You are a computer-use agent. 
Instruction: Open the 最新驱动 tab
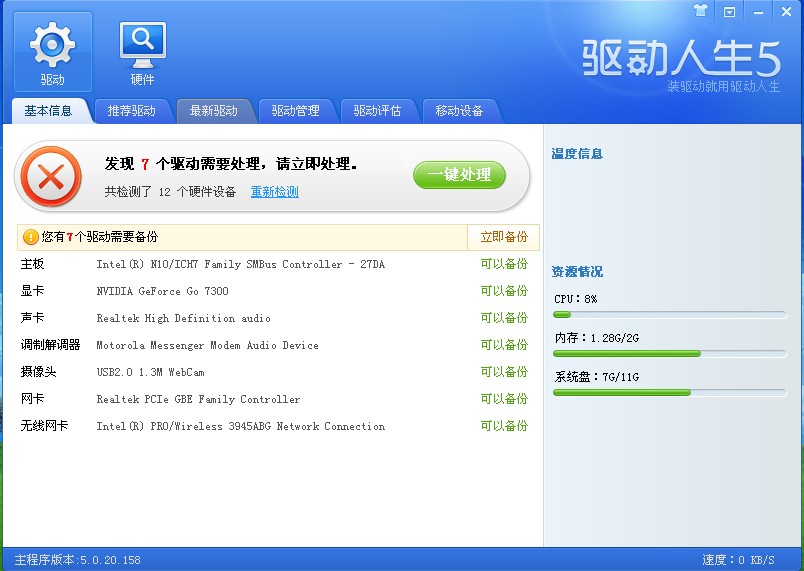coord(214,111)
